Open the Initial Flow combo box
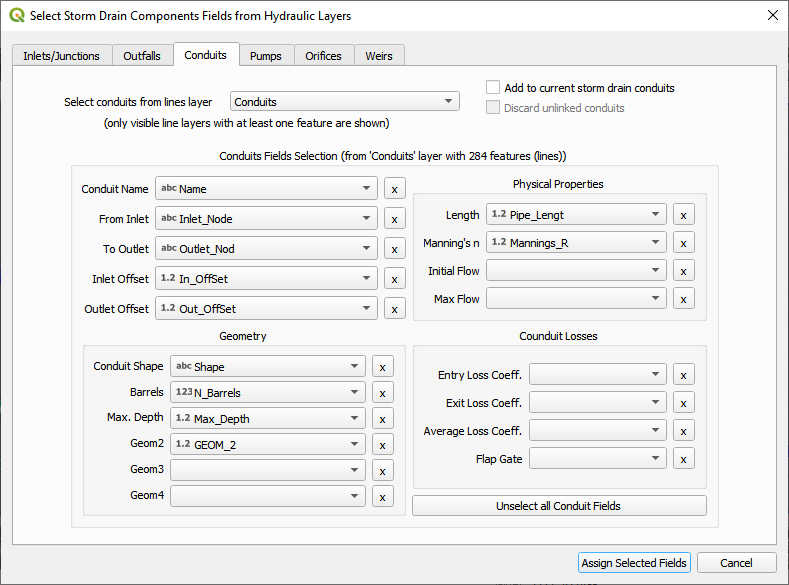The width and height of the screenshot is (789, 585). [575, 271]
